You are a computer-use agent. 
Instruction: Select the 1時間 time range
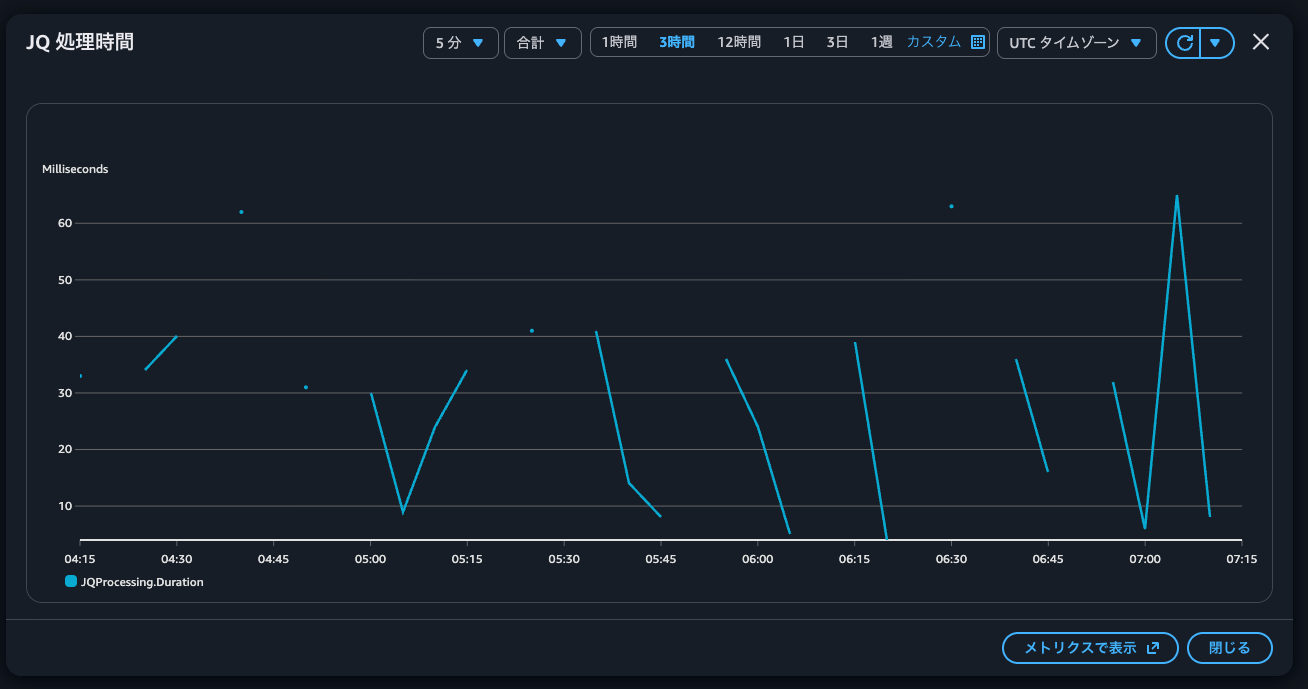coord(619,42)
